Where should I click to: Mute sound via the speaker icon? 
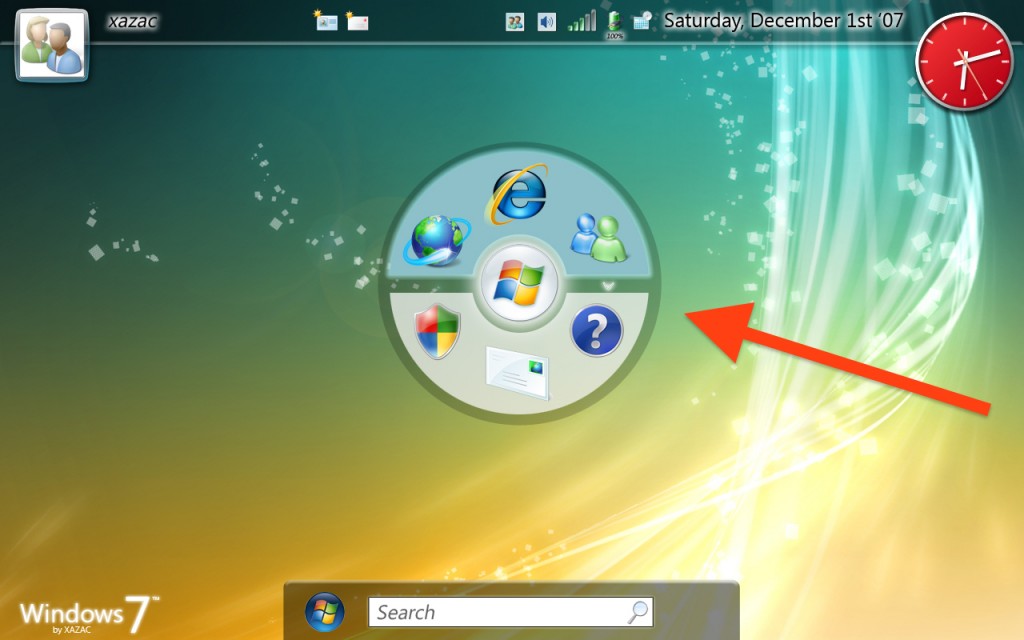point(546,20)
